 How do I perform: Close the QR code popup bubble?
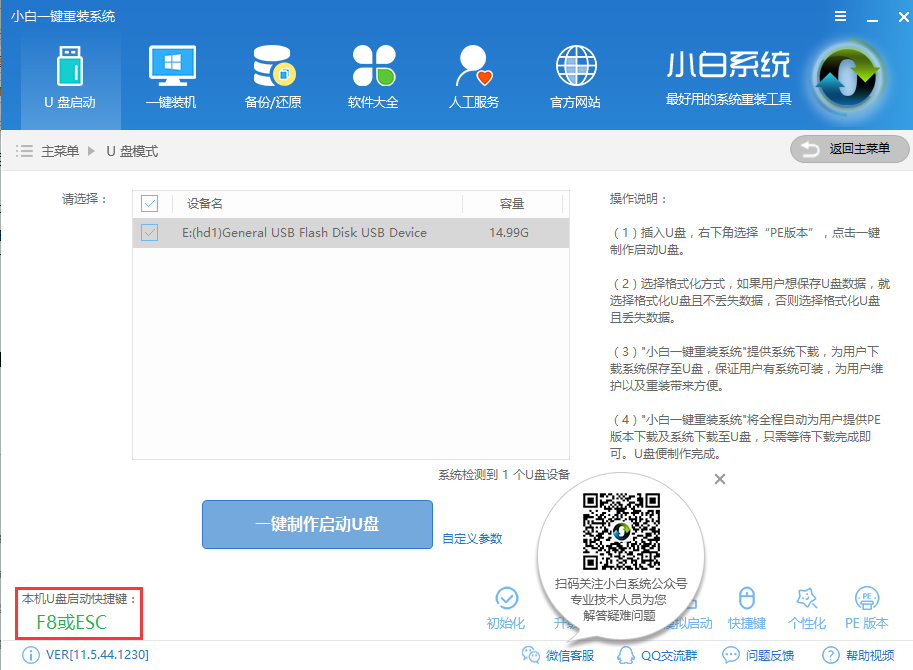(x=719, y=479)
